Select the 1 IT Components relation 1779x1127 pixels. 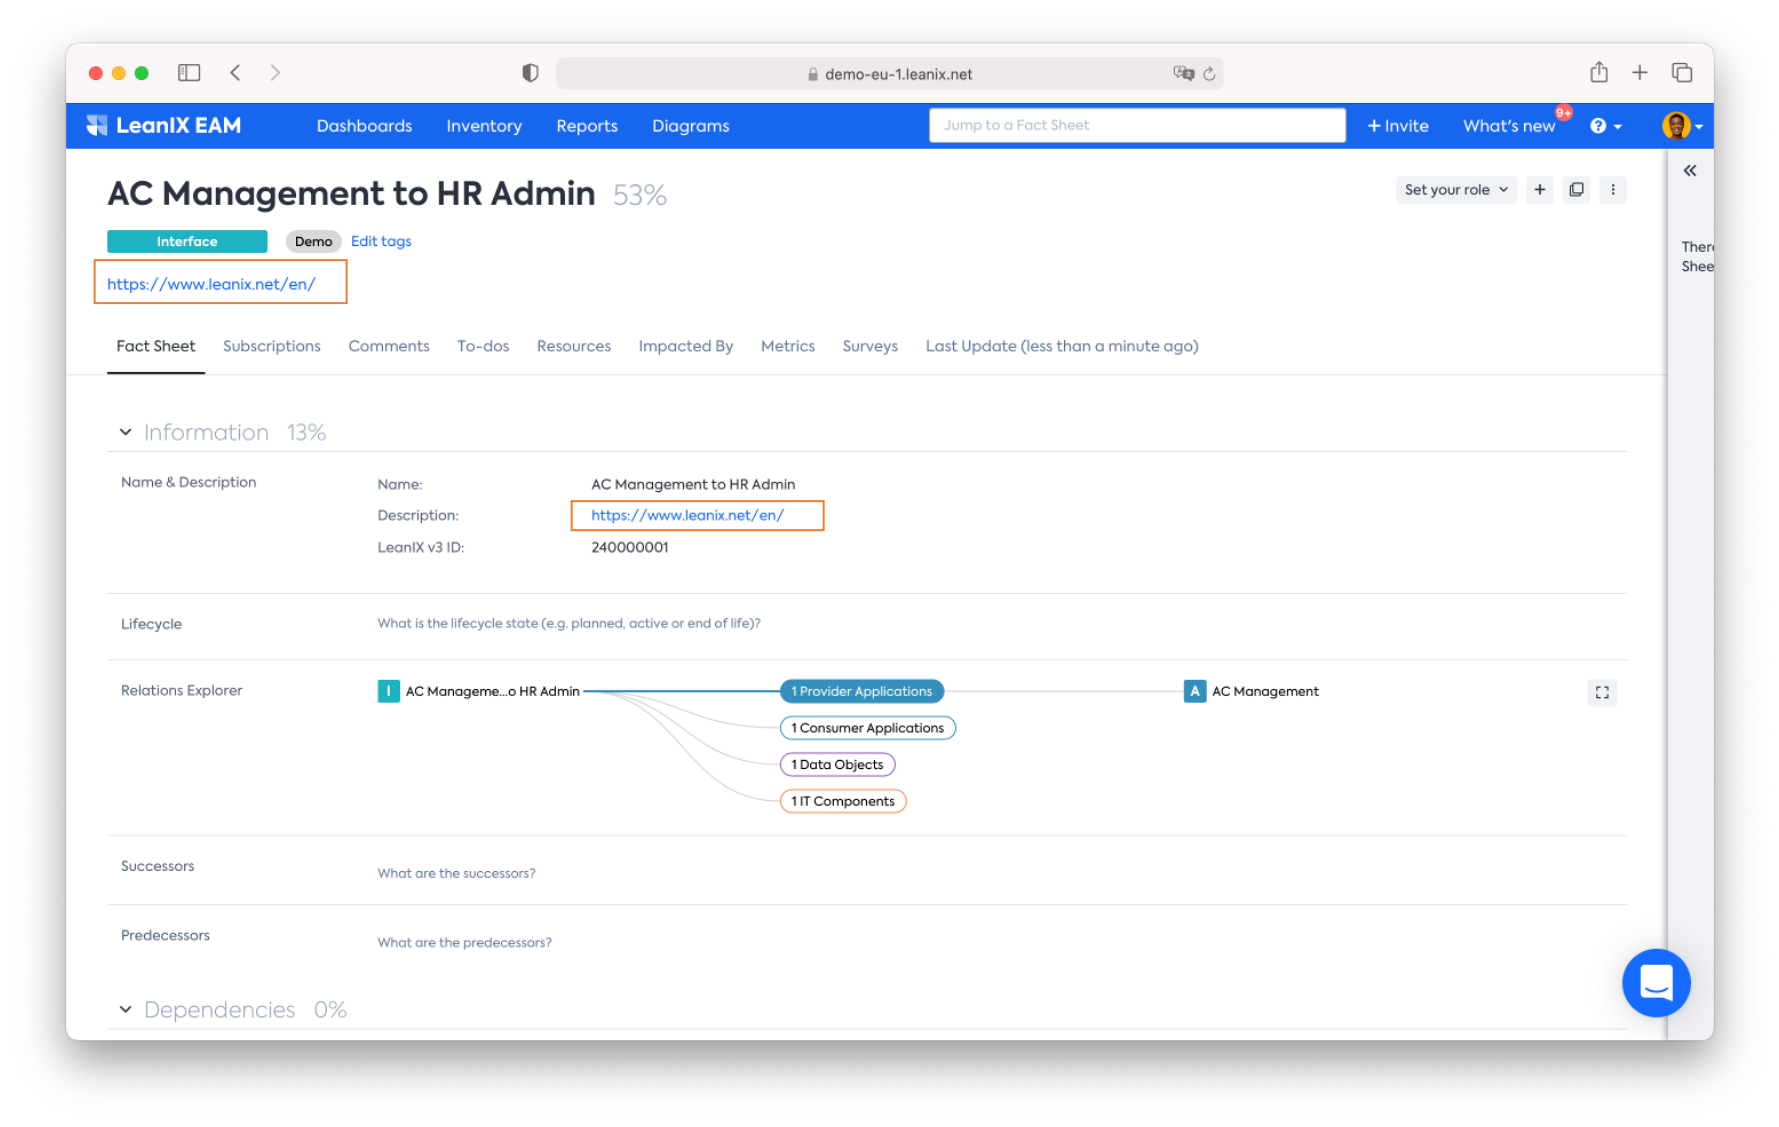pos(843,801)
